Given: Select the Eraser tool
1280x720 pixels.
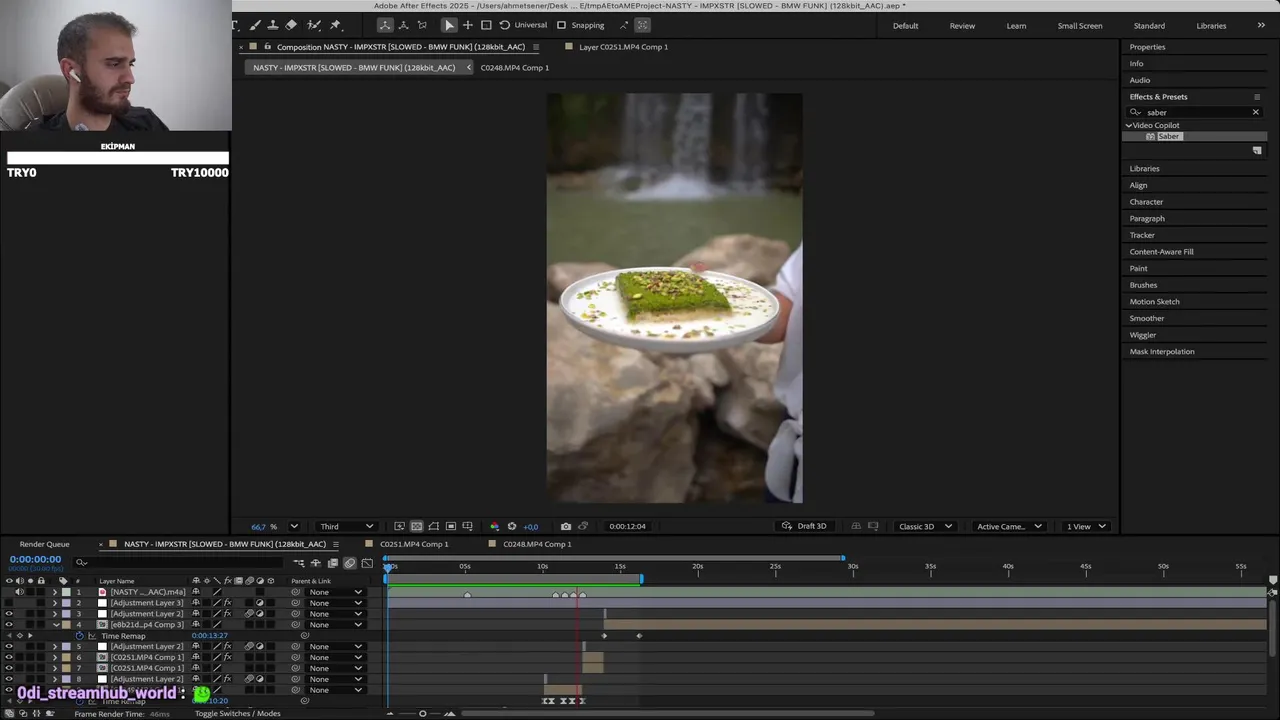Looking at the screenshot, I should point(291,25).
